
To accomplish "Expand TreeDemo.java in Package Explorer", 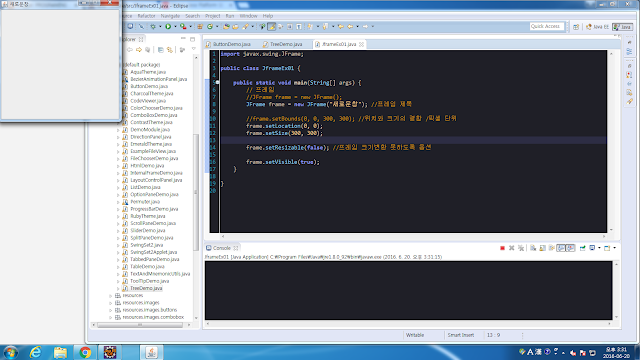I will click(x=119, y=288).
